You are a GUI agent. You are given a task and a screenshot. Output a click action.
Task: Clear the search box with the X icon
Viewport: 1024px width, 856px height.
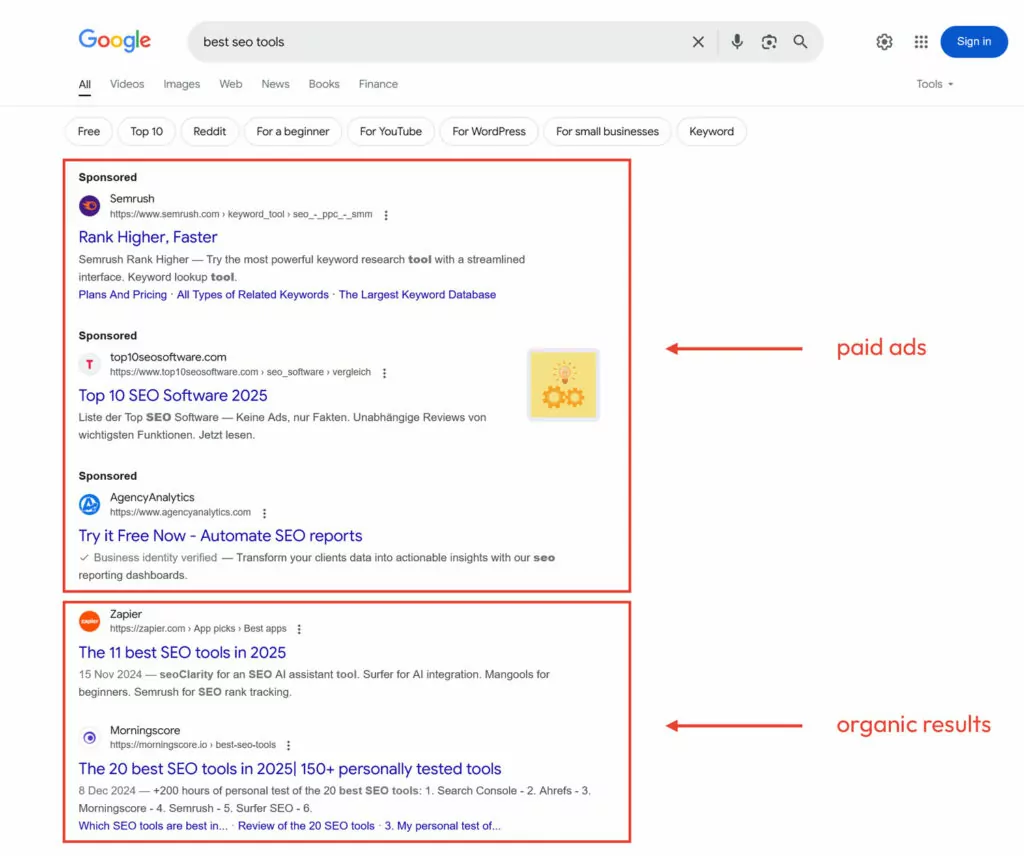click(x=698, y=42)
